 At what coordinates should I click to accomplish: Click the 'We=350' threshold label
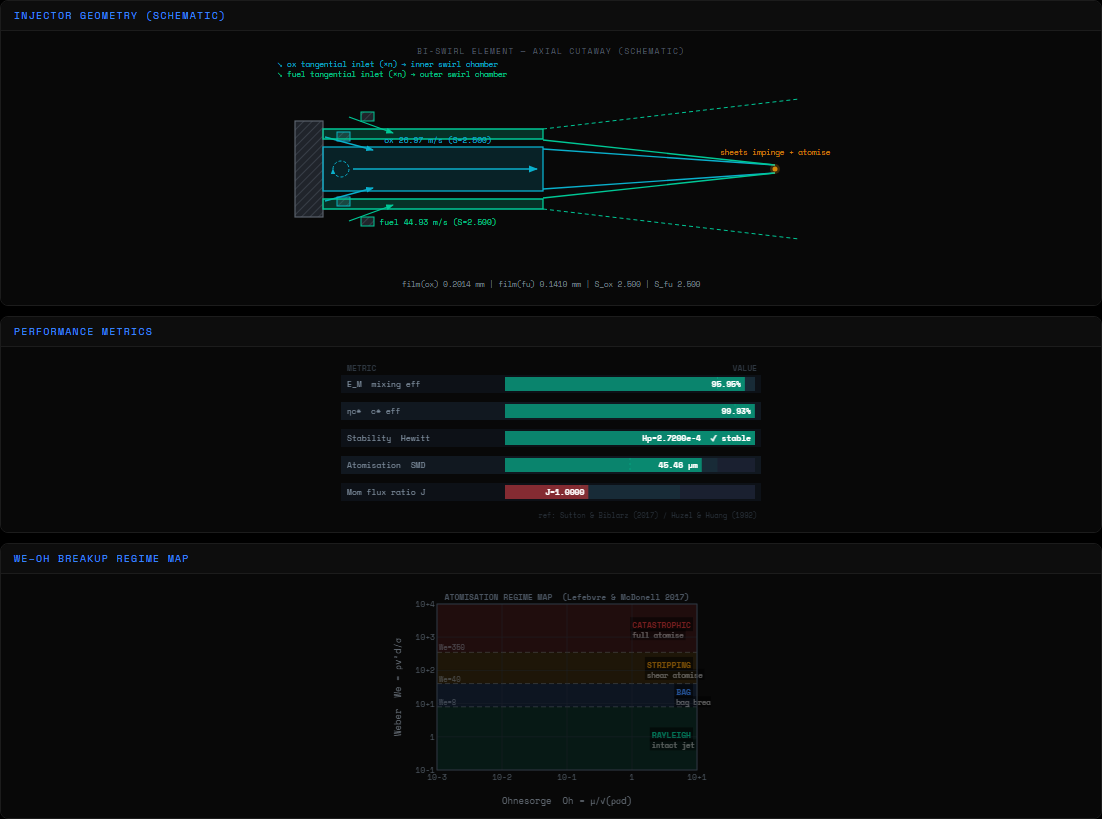coord(452,647)
